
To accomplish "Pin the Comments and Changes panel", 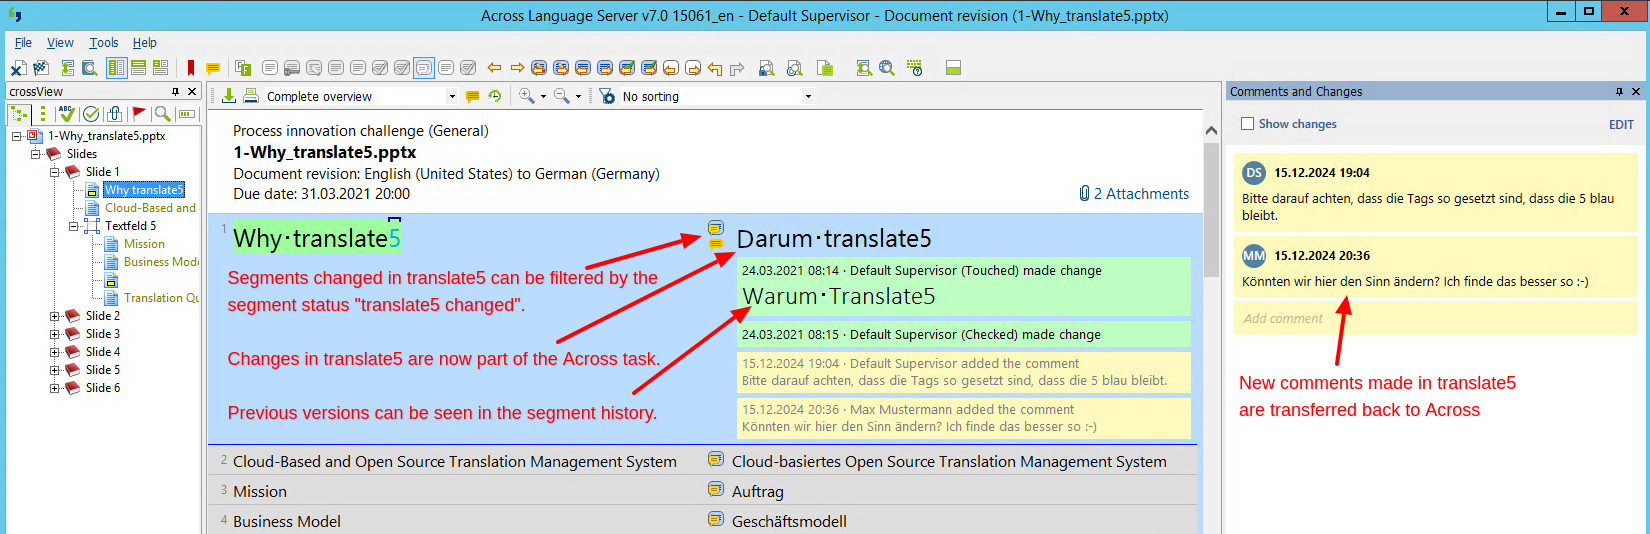I will coord(1619,91).
